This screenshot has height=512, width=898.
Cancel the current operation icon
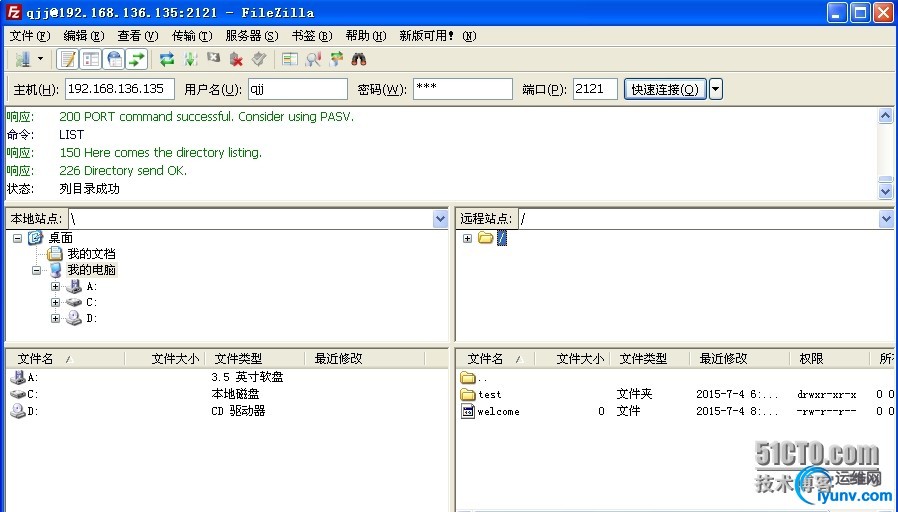[x=213, y=58]
